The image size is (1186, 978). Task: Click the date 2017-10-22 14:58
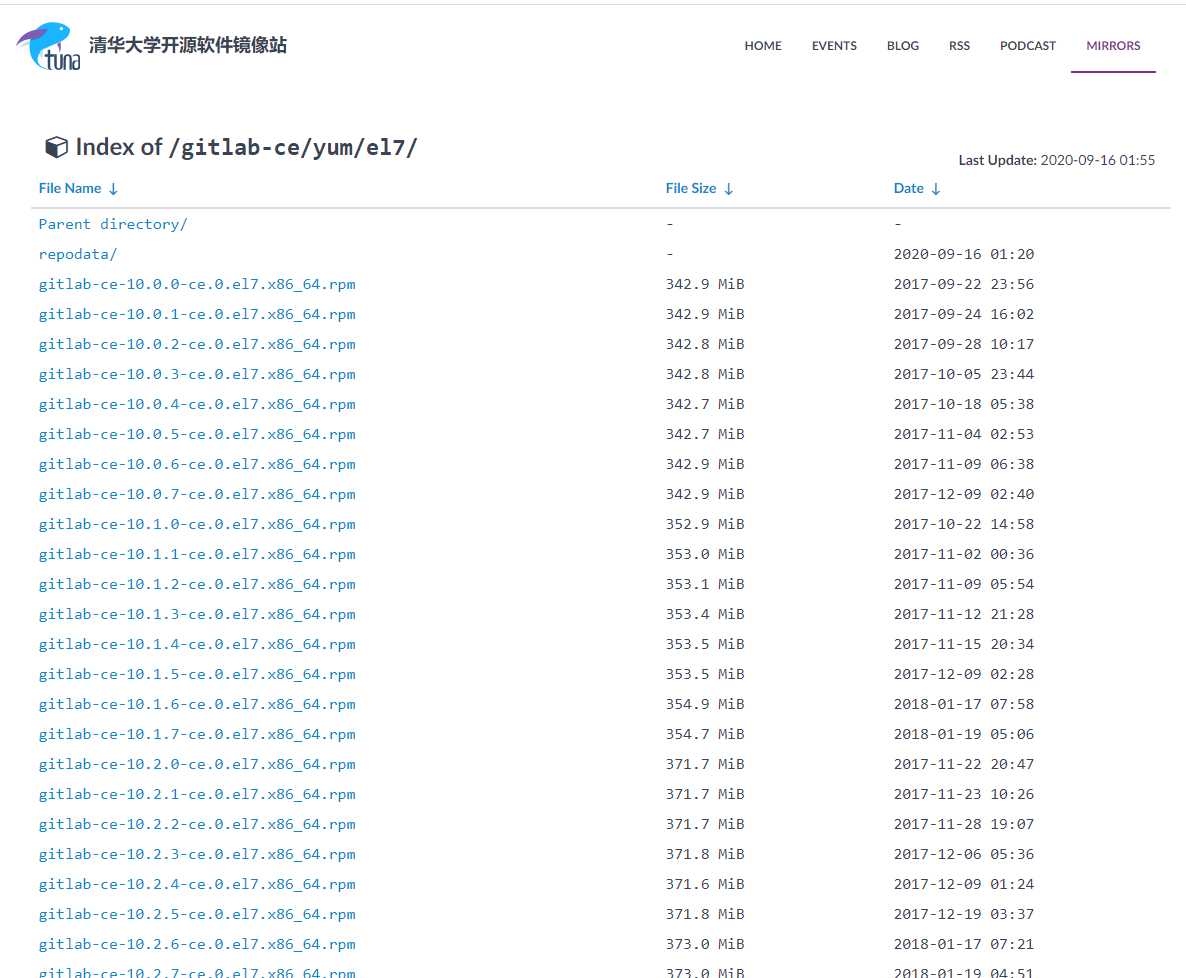tap(964, 524)
